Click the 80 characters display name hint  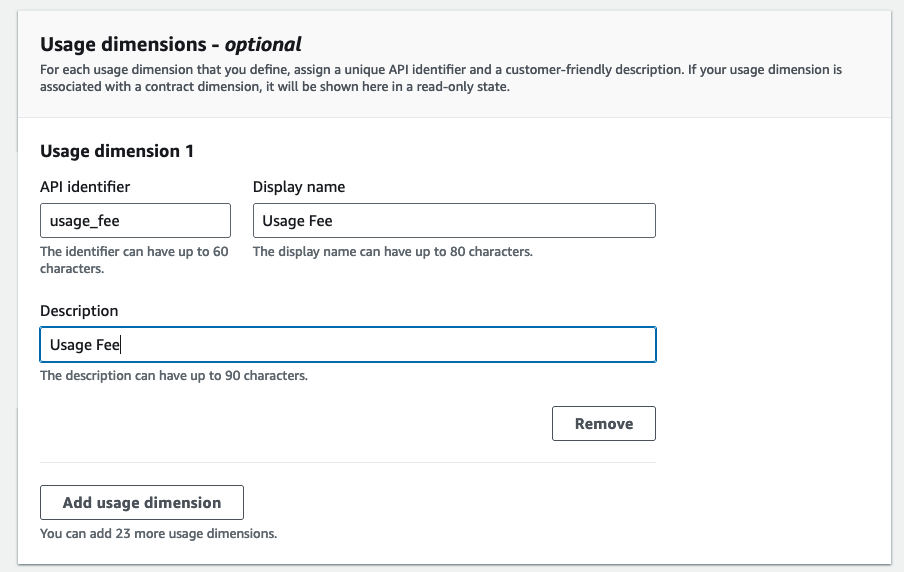tap(392, 252)
